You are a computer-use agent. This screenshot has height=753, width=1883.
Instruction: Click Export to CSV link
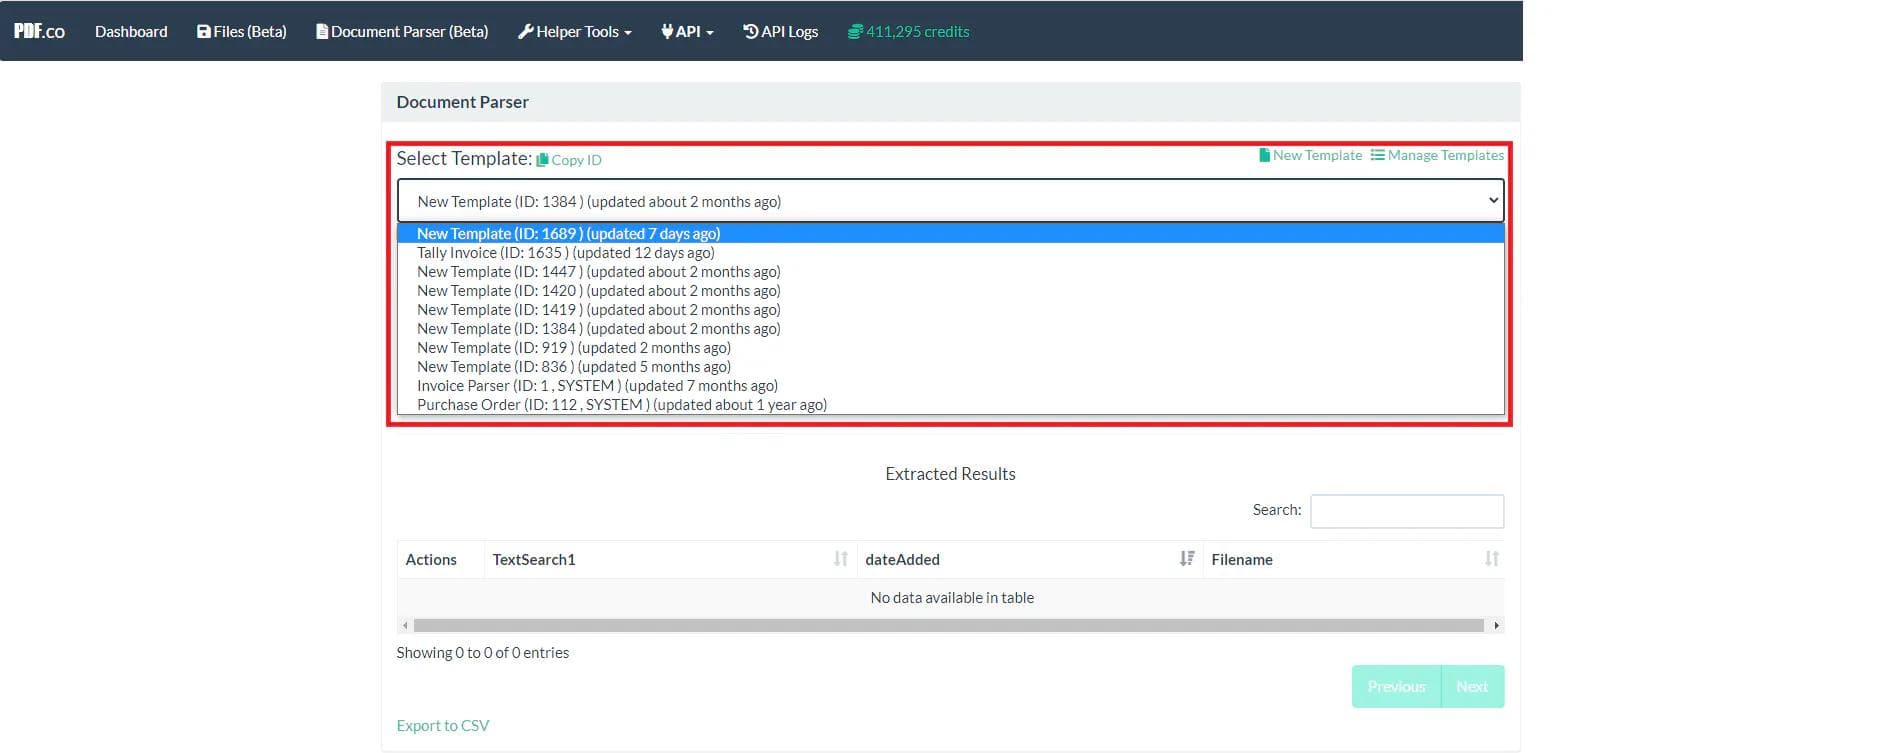click(442, 725)
